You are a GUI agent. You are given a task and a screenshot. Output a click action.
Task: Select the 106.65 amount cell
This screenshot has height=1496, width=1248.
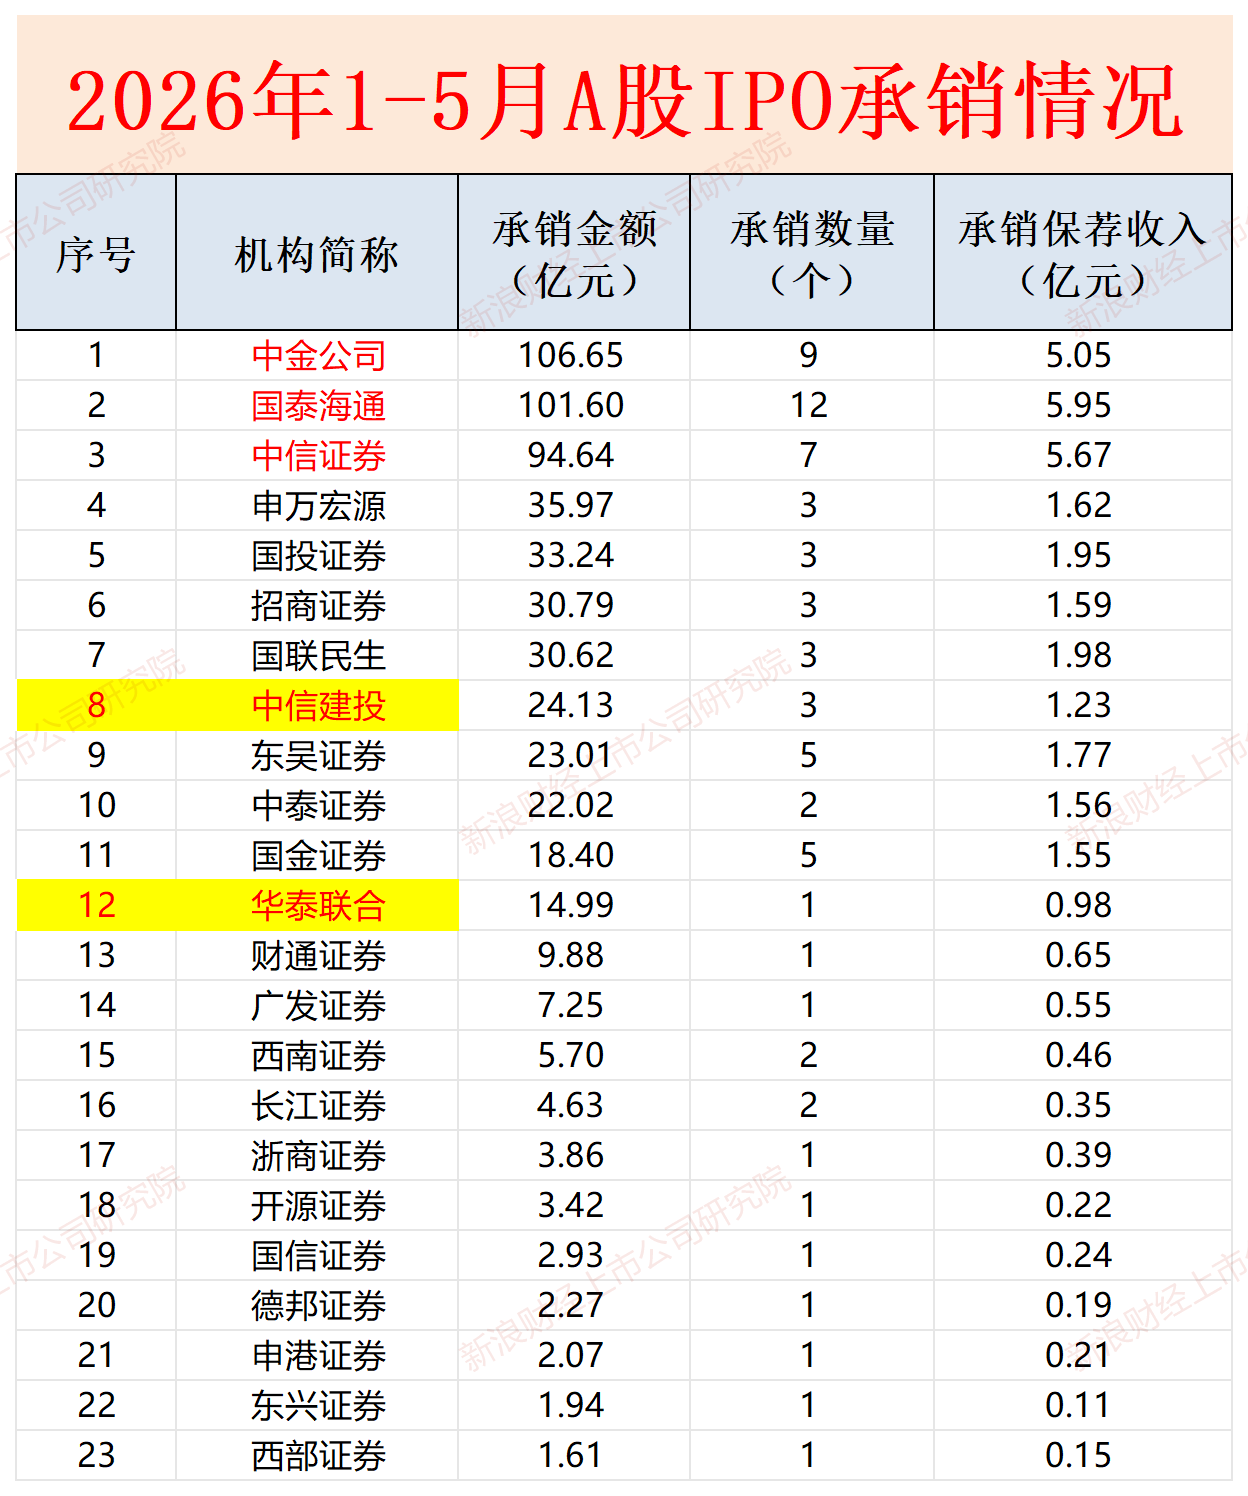(x=574, y=356)
